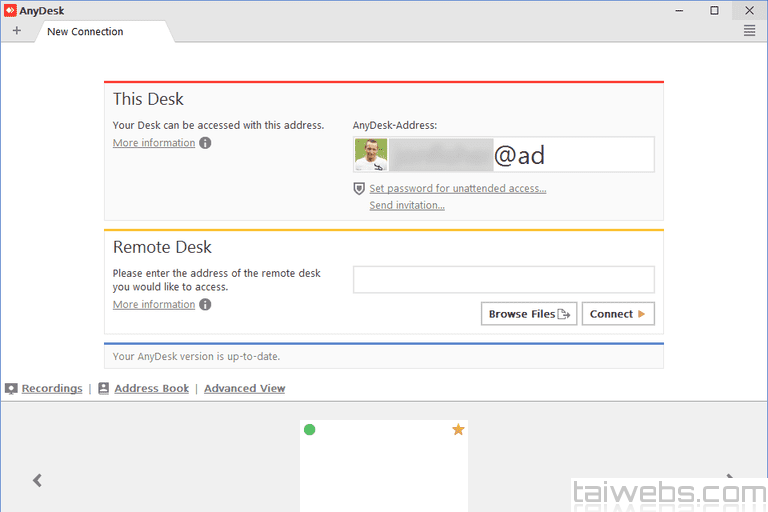The height and width of the screenshot is (512, 768).
Task: Open a new tab with plus icon
Action: click(x=16, y=31)
